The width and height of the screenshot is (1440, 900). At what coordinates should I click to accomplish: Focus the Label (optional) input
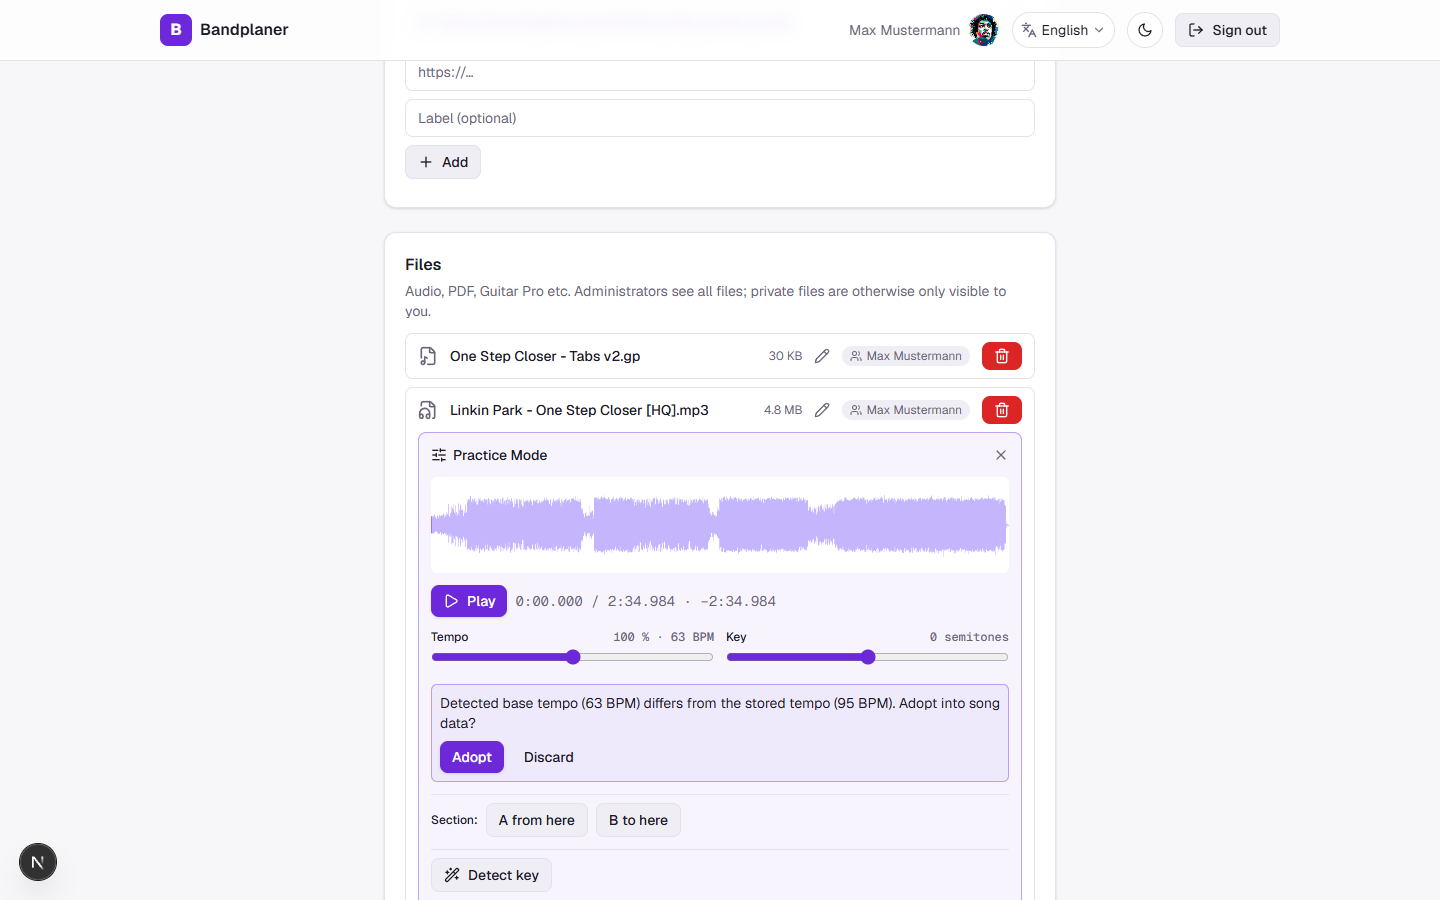click(x=720, y=118)
